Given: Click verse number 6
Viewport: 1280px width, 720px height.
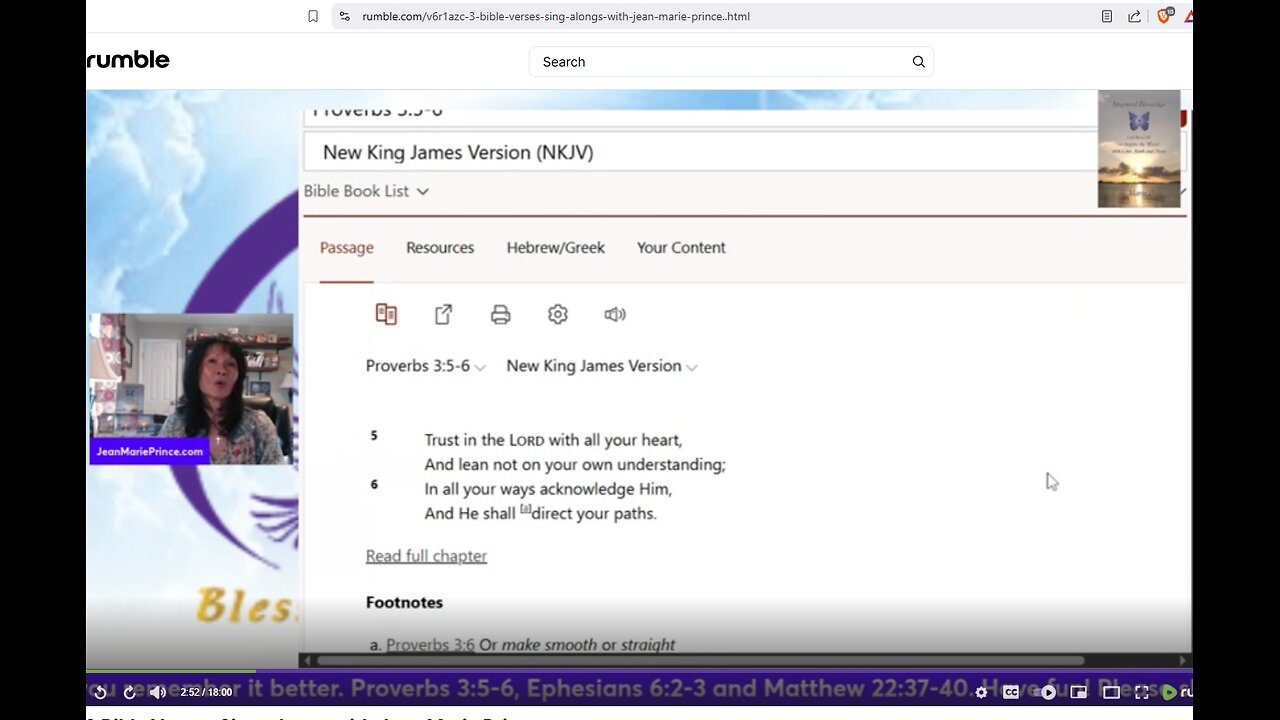Looking at the screenshot, I should [x=374, y=485].
